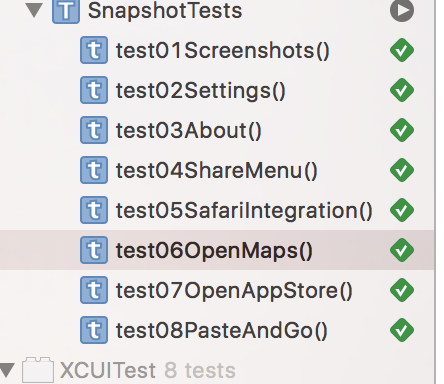Viewport: 444px width, 384px height.
Task: Click the green pass mark for test01Screenshots
Action: point(402,50)
